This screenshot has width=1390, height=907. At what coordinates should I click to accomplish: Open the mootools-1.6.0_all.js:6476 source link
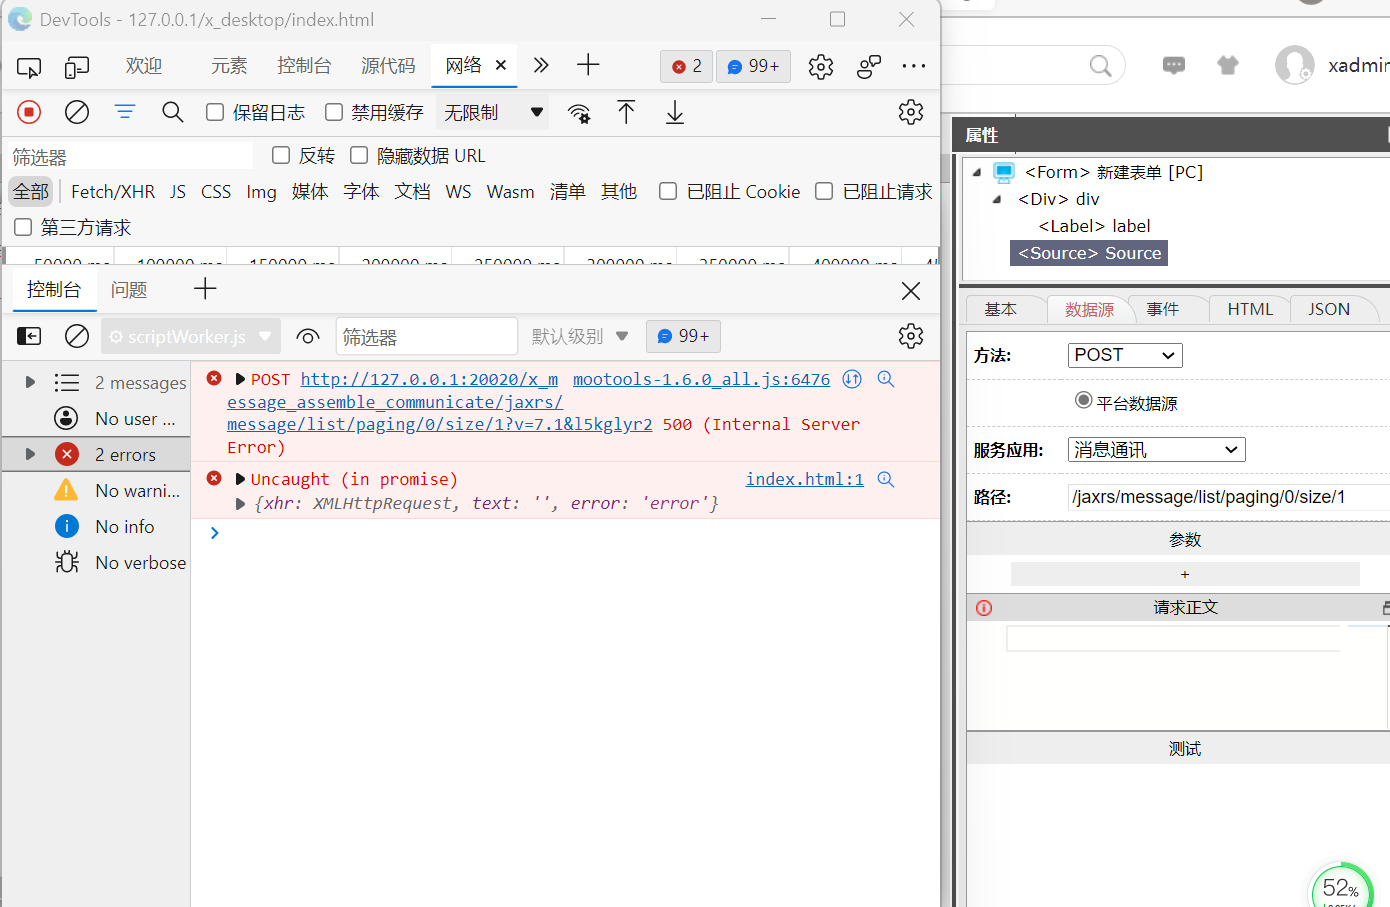click(701, 379)
